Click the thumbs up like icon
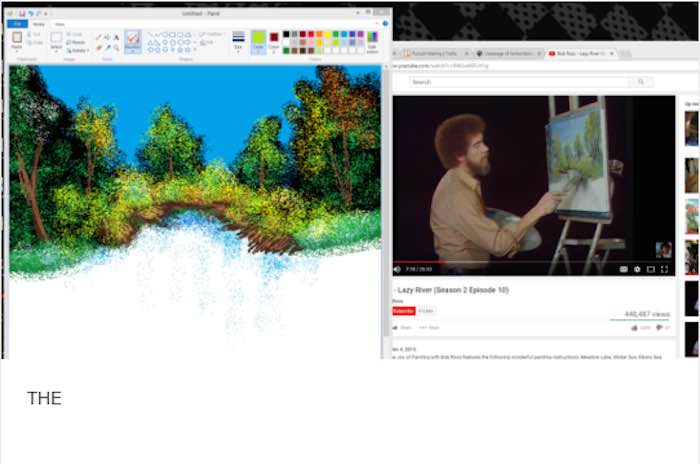Image resolution: width=700 pixels, height=464 pixels. pos(634,327)
